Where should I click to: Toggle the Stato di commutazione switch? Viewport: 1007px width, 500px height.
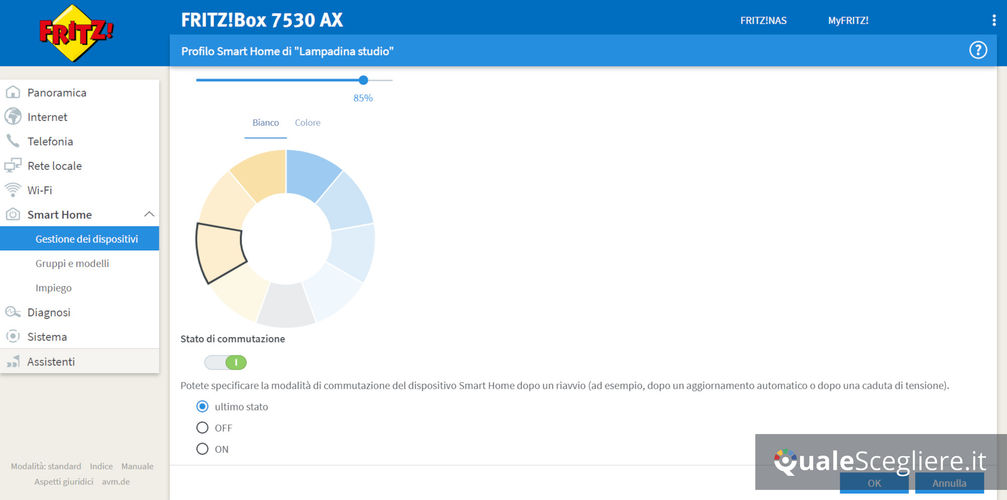[x=225, y=362]
